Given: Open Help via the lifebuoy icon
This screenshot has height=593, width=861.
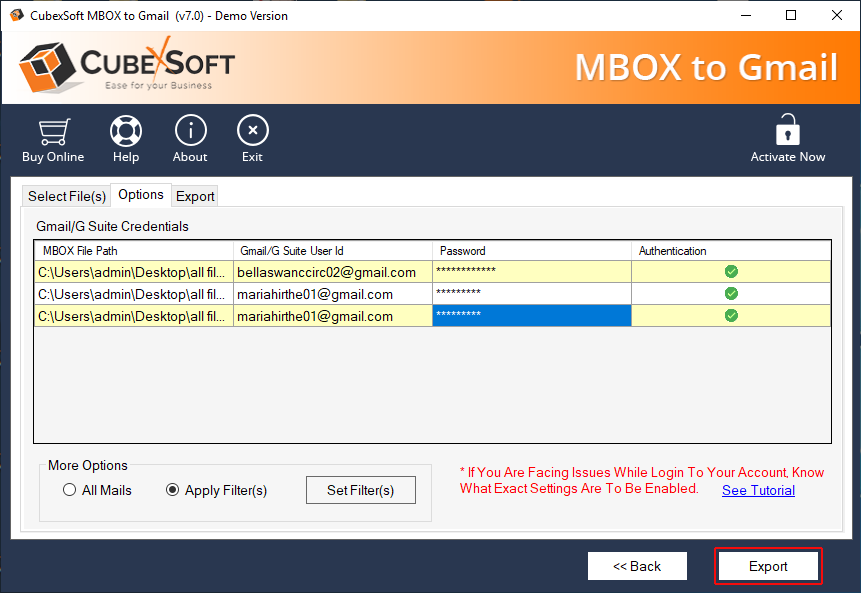Looking at the screenshot, I should tap(126, 132).
